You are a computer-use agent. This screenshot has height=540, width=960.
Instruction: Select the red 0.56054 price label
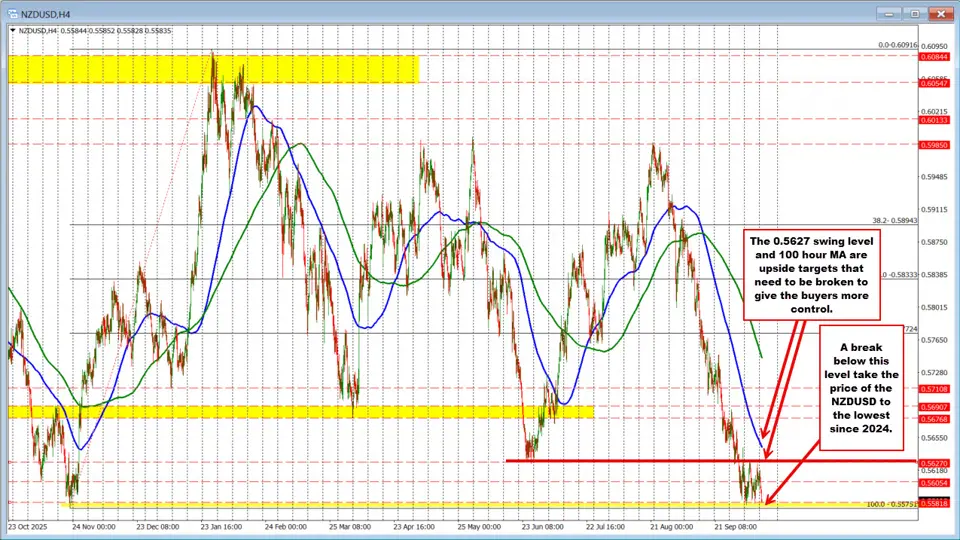[934, 484]
